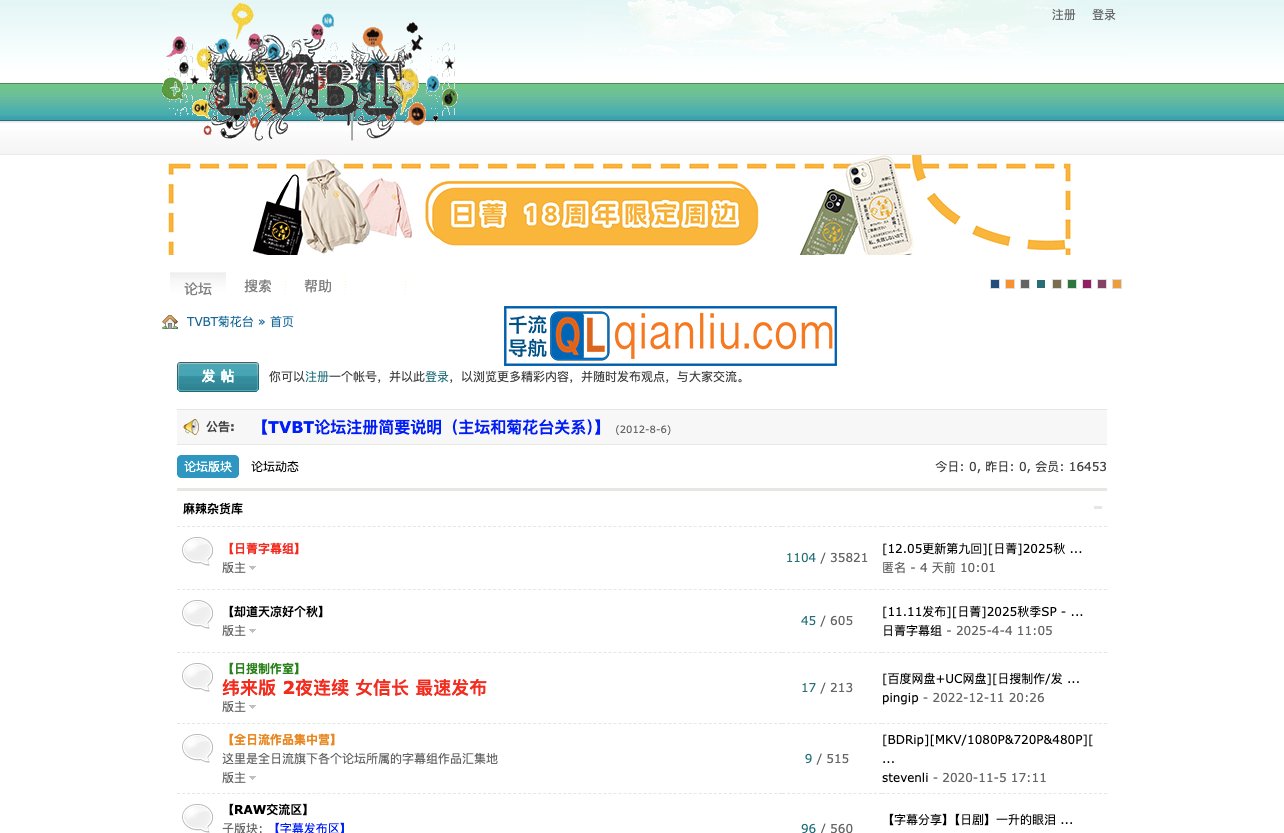The height and width of the screenshot is (833, 1284).
Task: Expand 版主 dropdown under 全日流作品集中营
Action: point(239,778)
